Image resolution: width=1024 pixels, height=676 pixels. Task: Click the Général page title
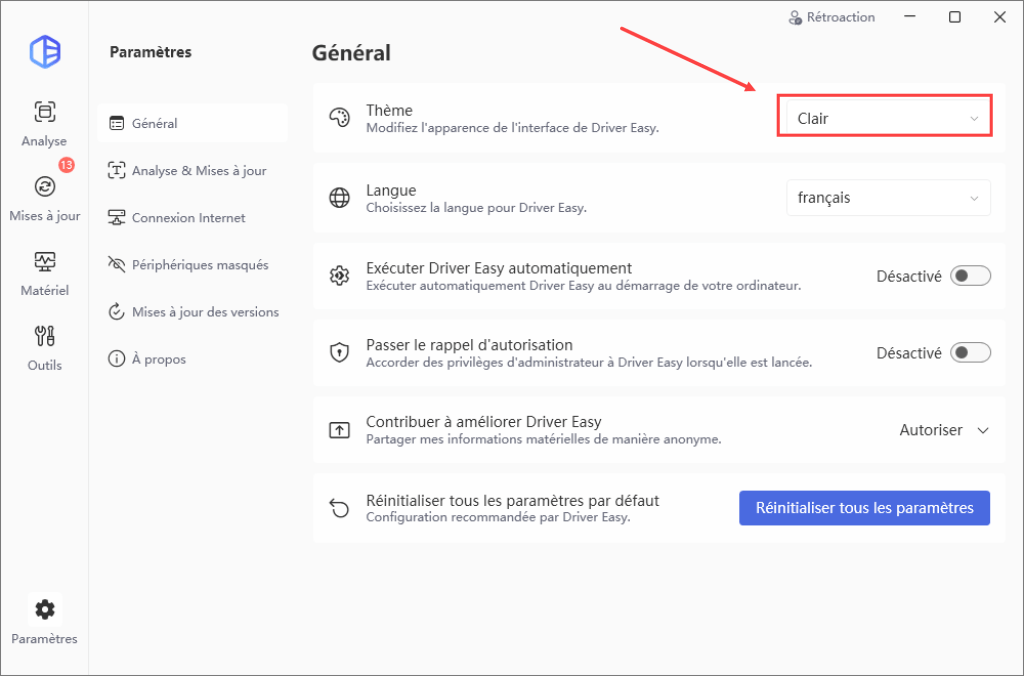pos(351,53)
